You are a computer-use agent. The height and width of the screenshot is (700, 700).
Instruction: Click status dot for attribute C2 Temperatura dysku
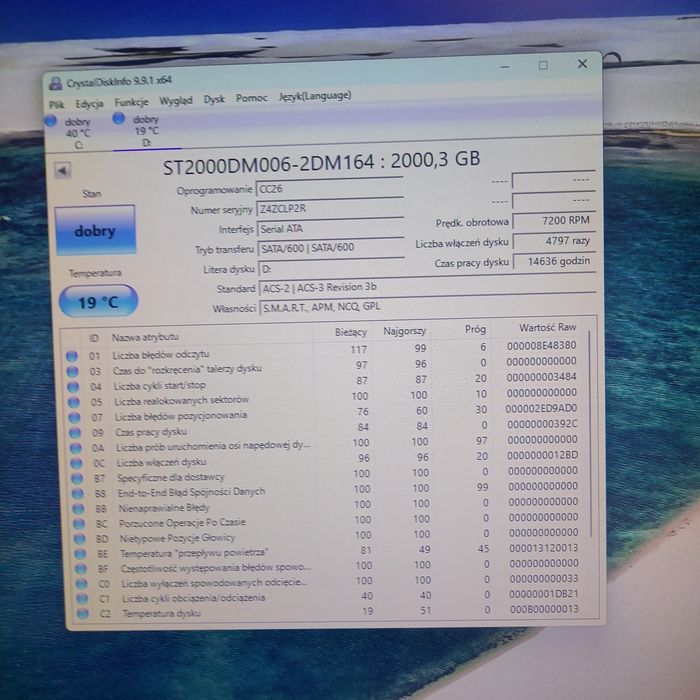tap(83, 613)
